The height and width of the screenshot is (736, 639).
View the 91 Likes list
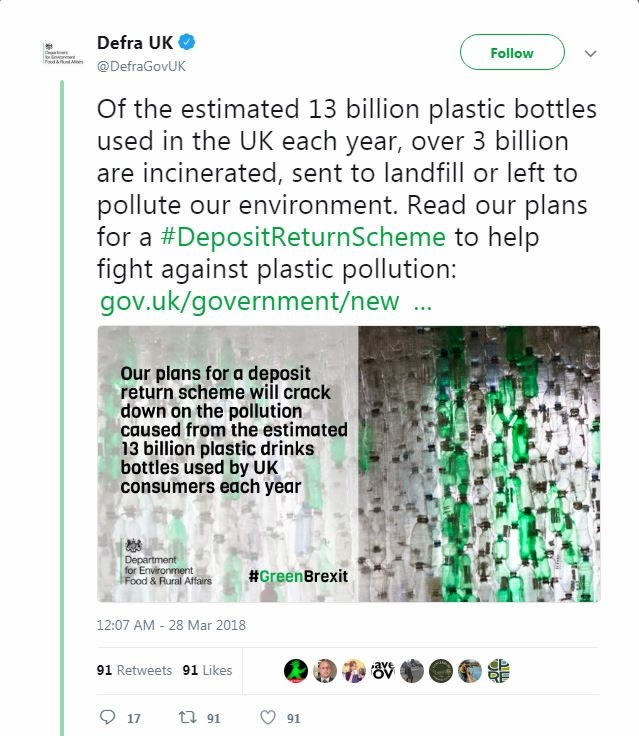pyautogui.click(x=207, y=670)
